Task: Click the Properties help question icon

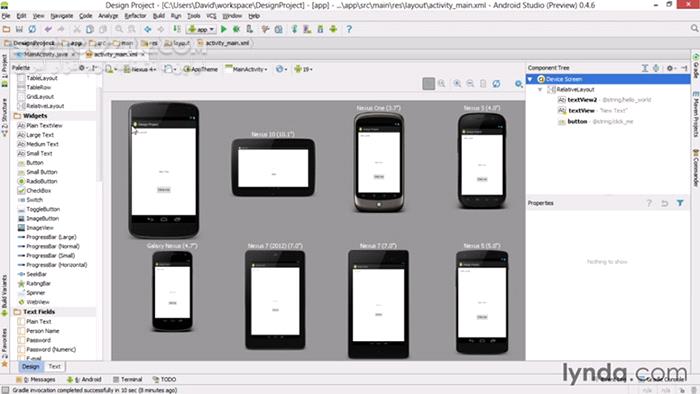Action: coord(649,203)
